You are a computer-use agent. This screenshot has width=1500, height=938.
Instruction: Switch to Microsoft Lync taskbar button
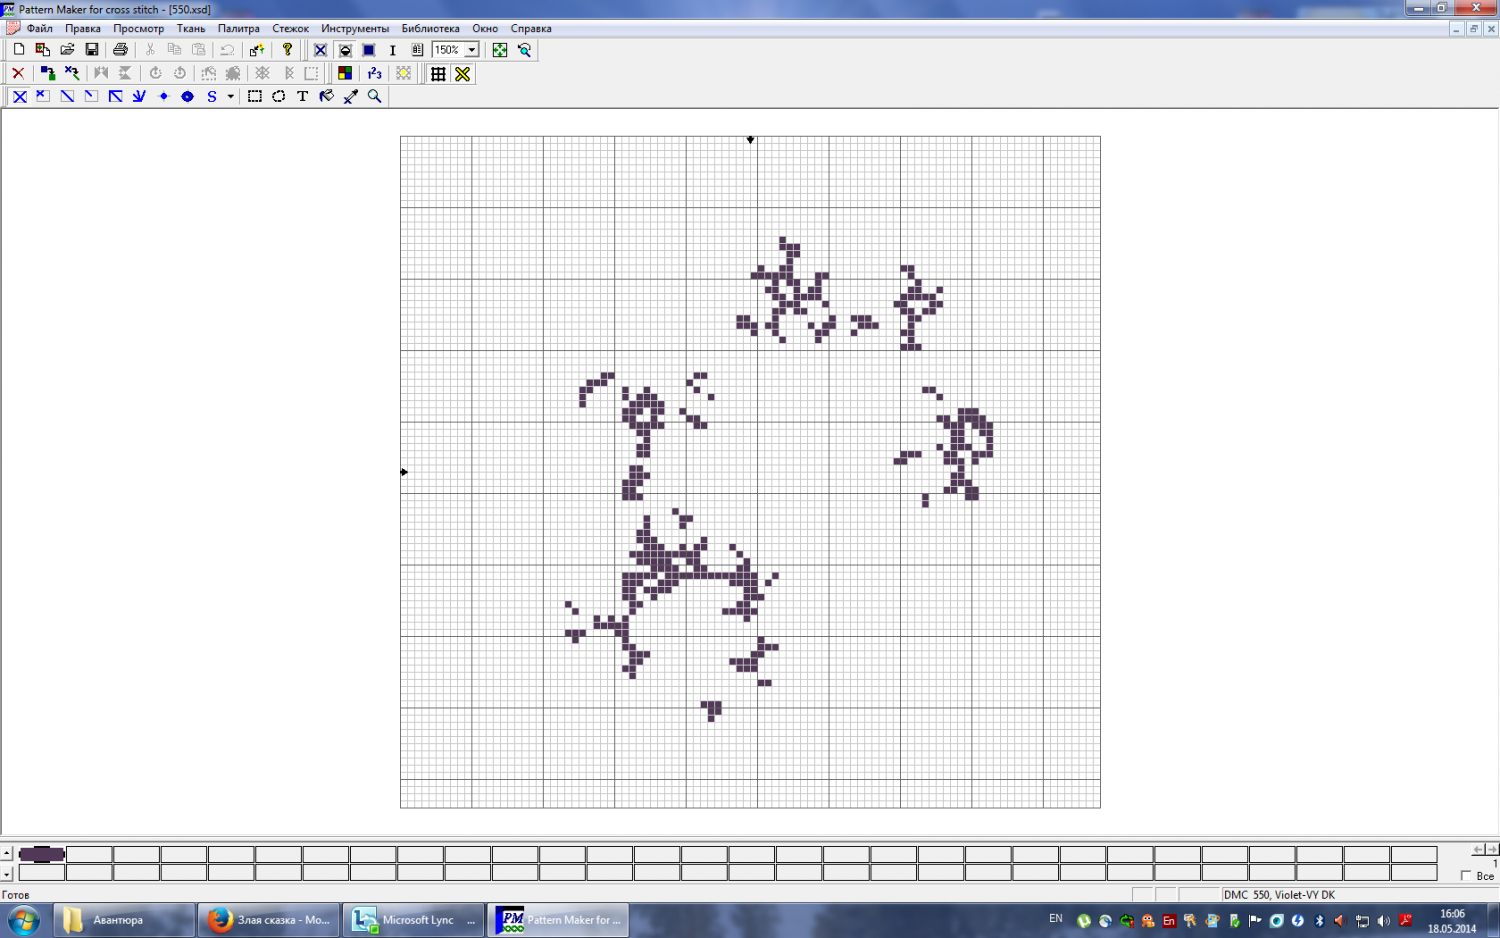click(x=412, y=920)
